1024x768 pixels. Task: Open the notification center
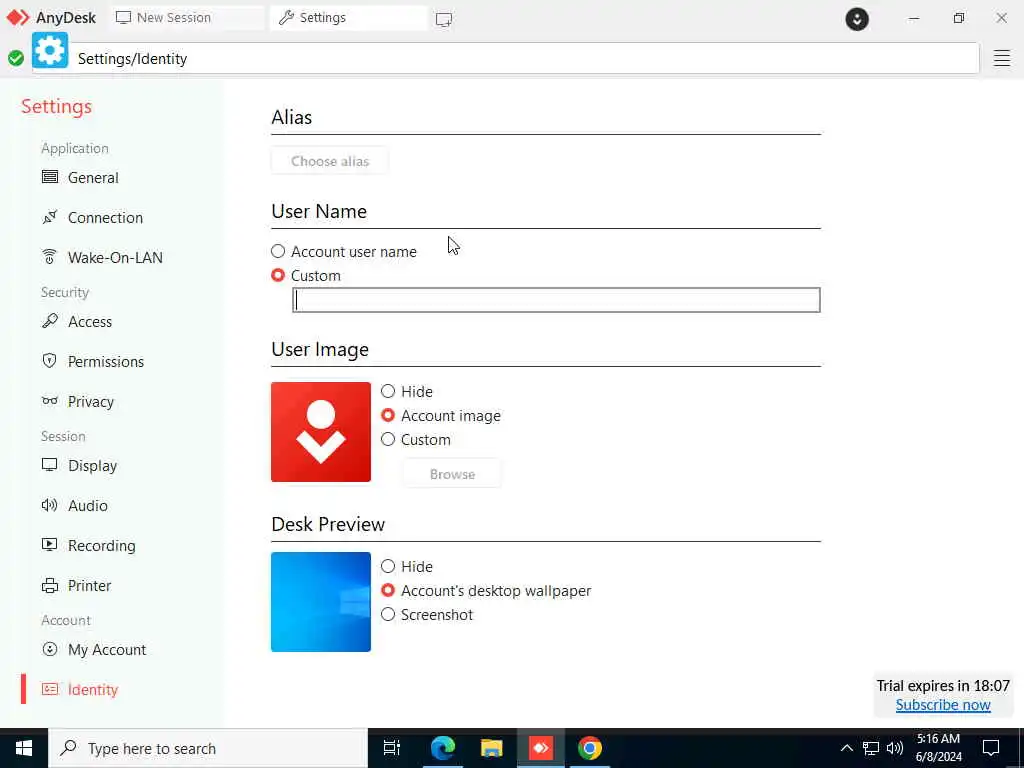(x=991, y=748)
